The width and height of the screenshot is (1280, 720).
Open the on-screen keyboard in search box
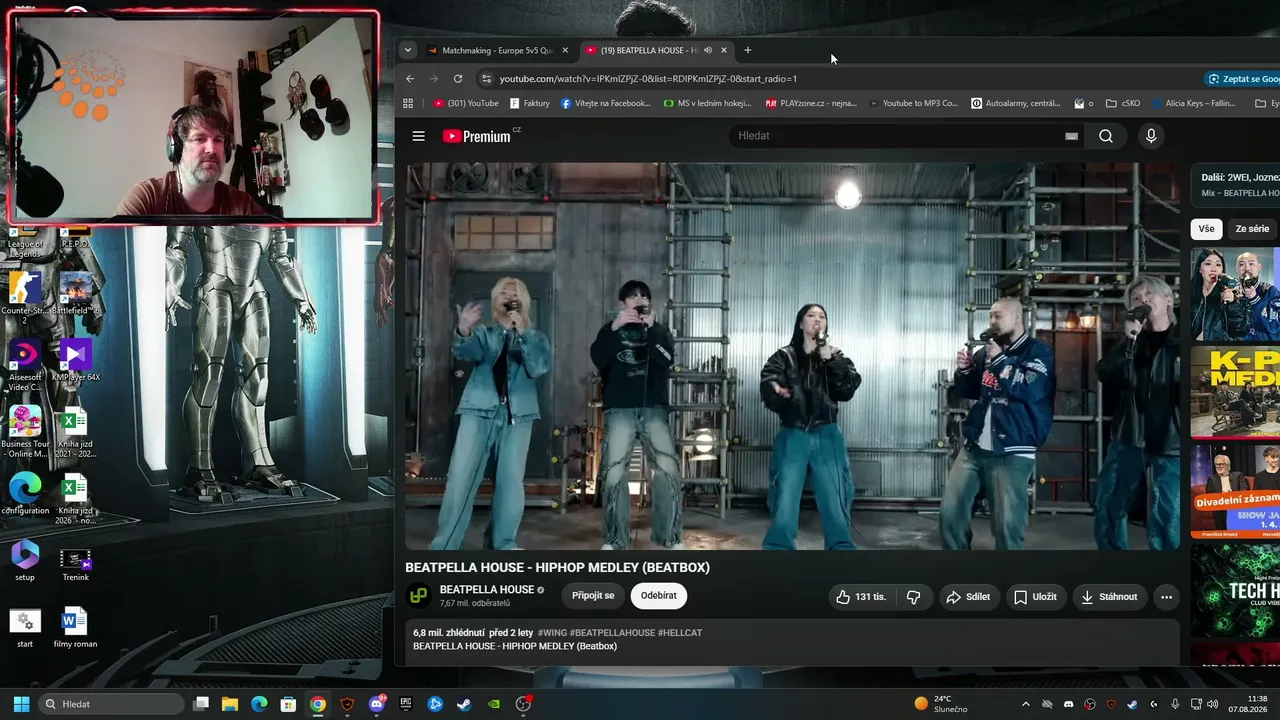coord(1071,136)
